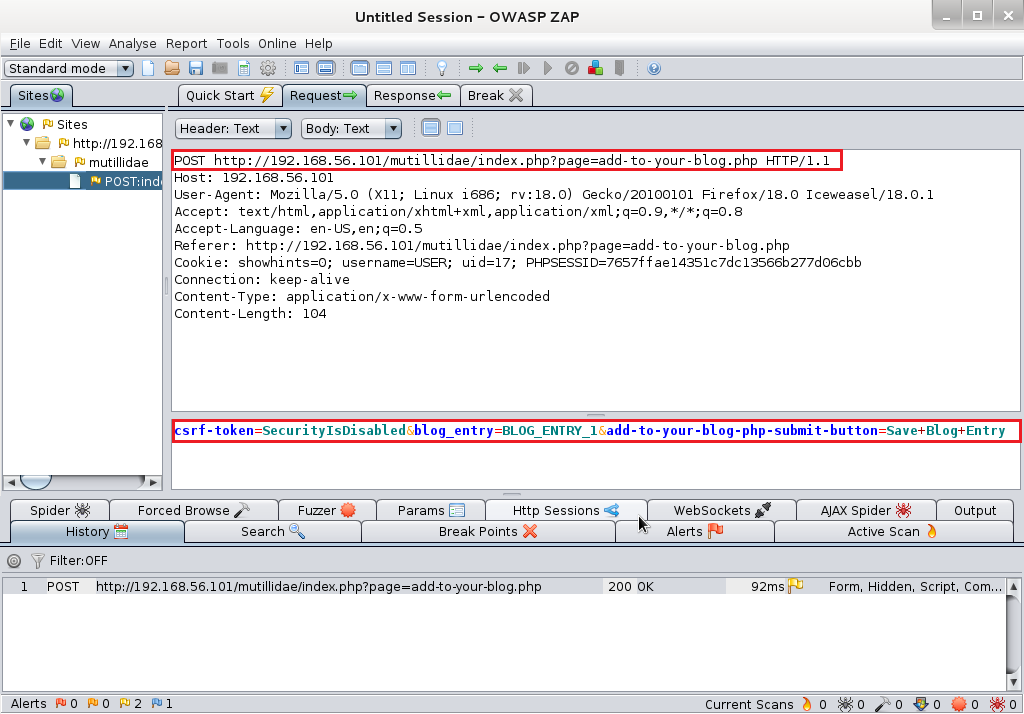
Task: Click the Open Session folder icon
Action: click(x=172, y=68)
